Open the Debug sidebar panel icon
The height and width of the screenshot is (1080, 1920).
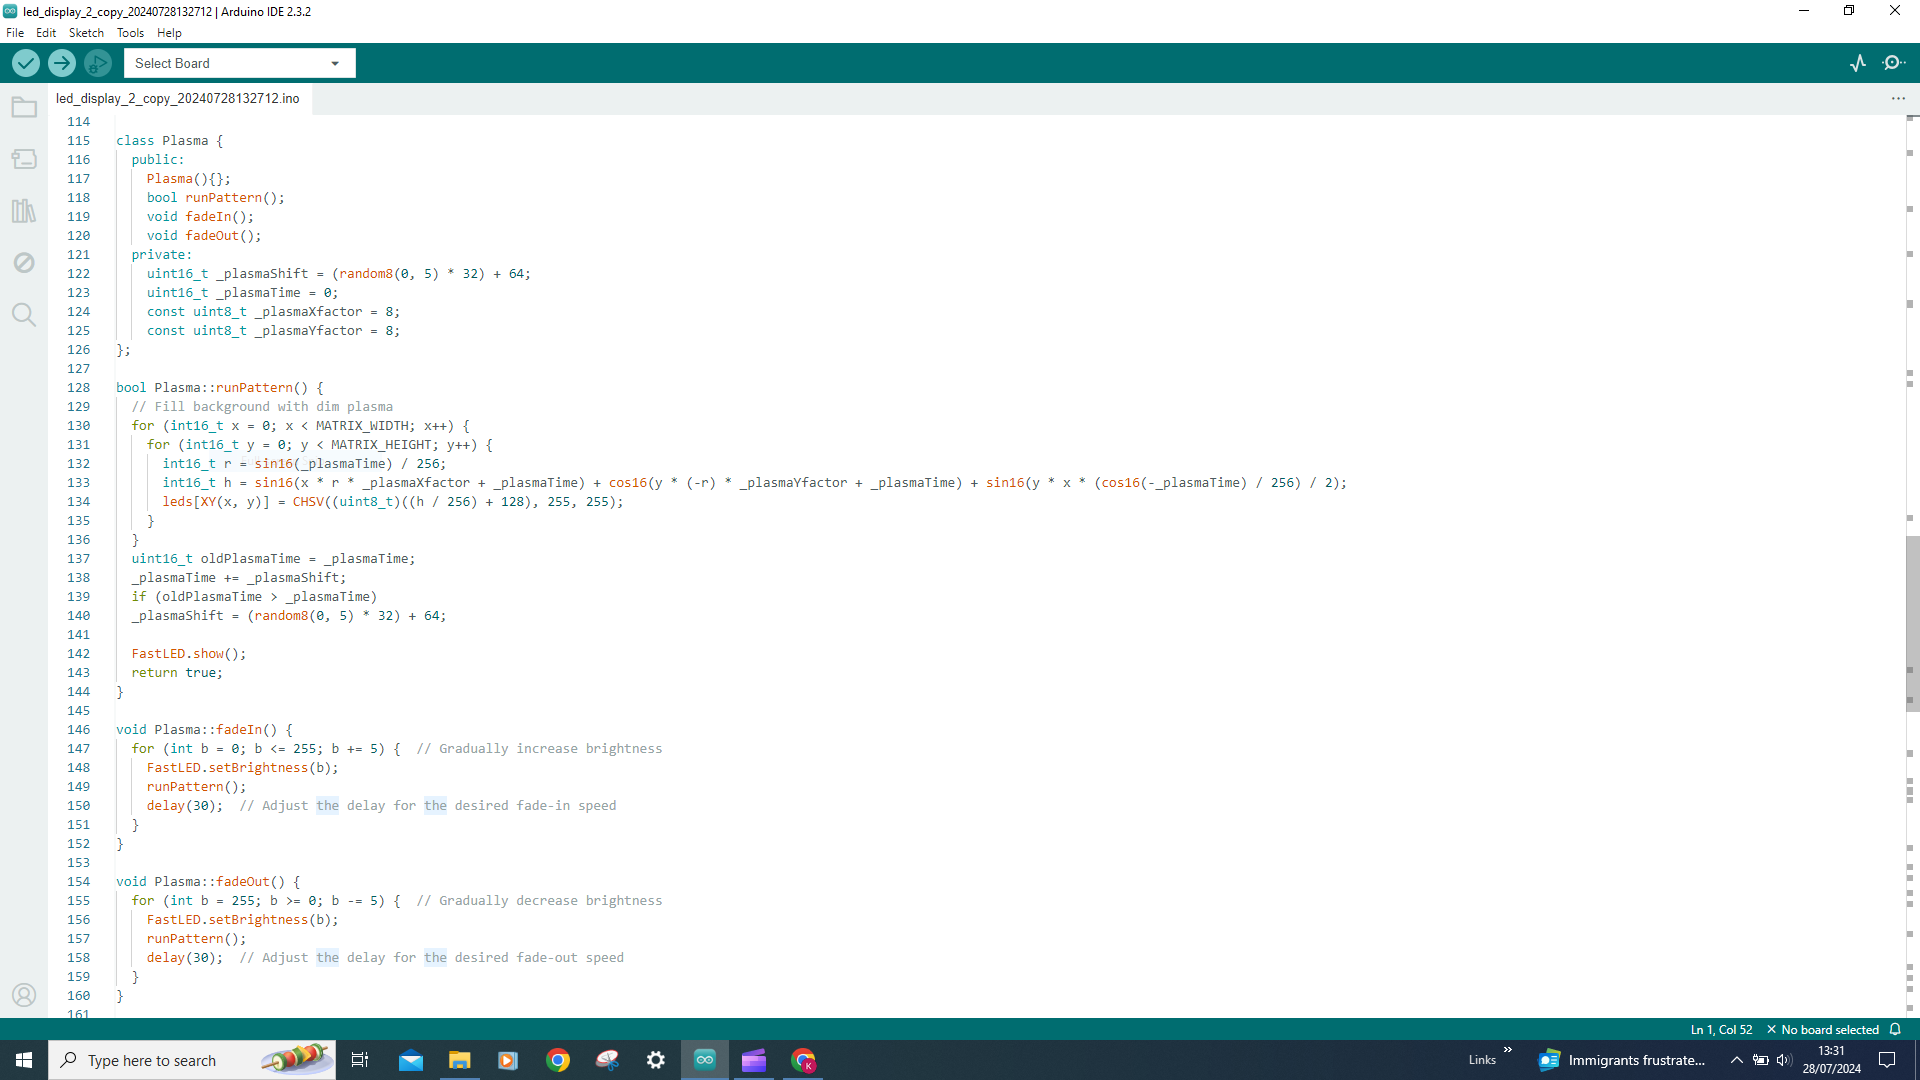click(x=24, y=263)
